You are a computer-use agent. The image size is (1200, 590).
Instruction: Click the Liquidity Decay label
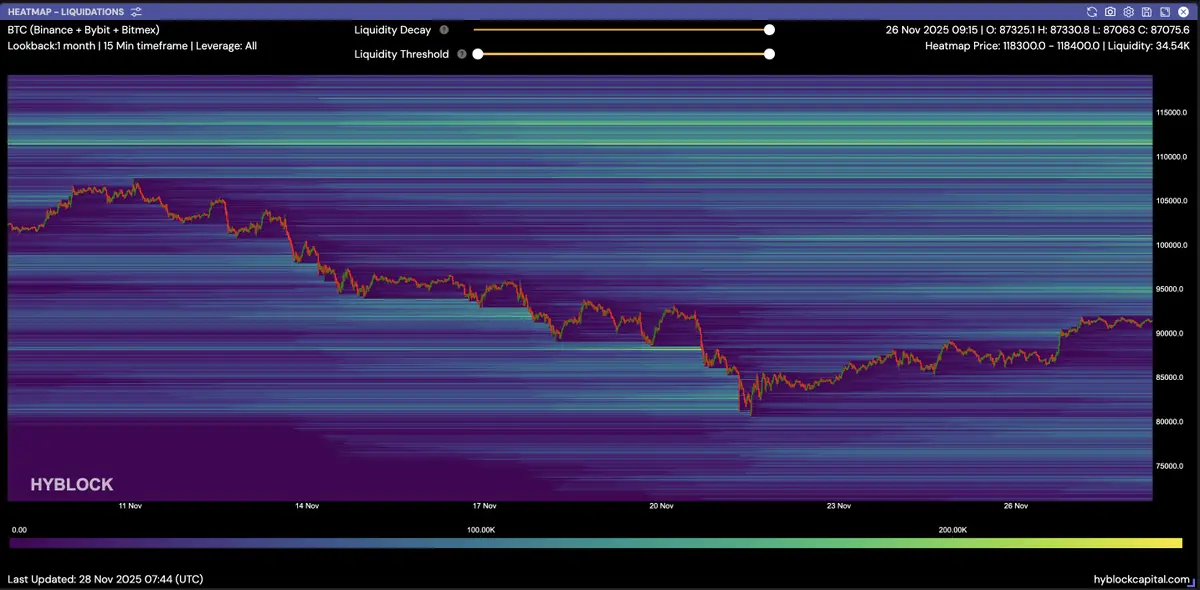coord(393,30)
